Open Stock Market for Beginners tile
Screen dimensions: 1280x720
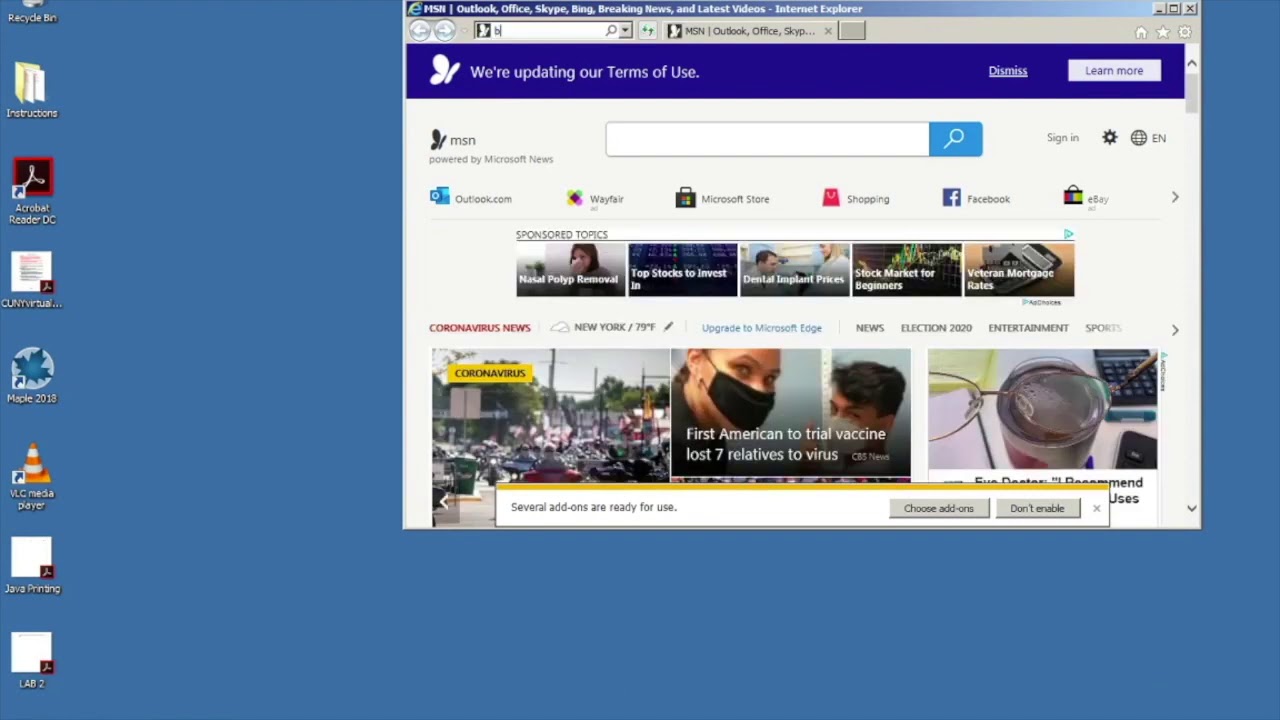(x=906, y=270)
